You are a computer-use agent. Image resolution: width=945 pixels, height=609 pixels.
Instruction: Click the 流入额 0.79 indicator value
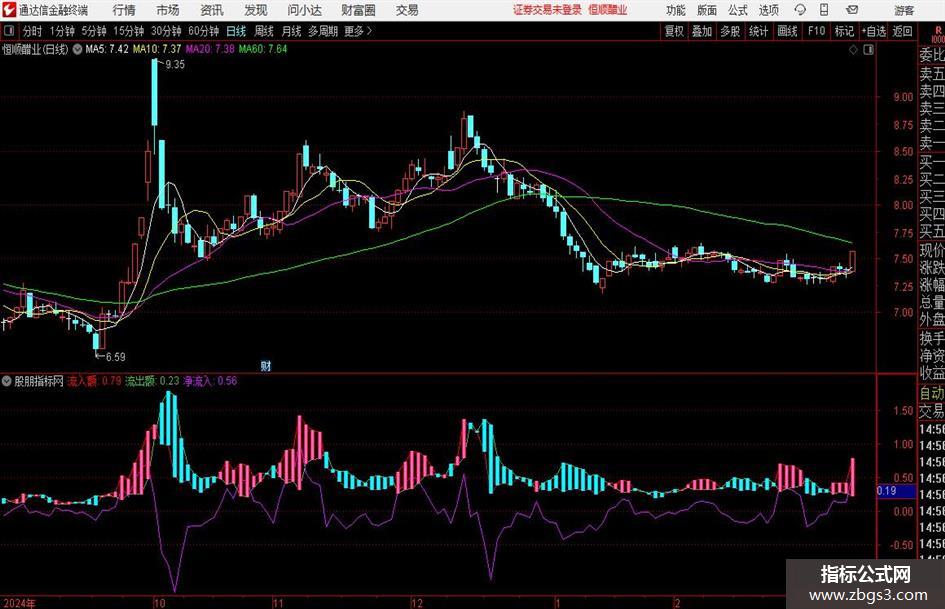pyautogui.click(x=94, y=381)
